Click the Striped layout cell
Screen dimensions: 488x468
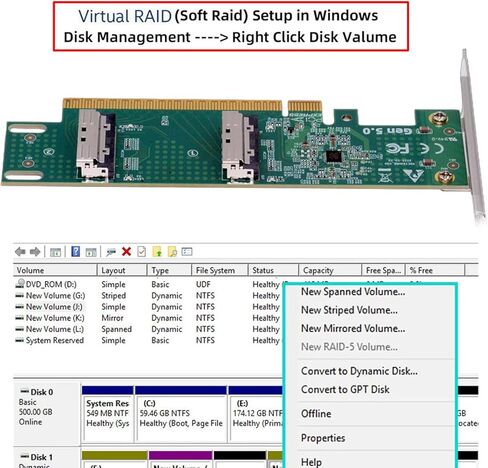point(114,296)
